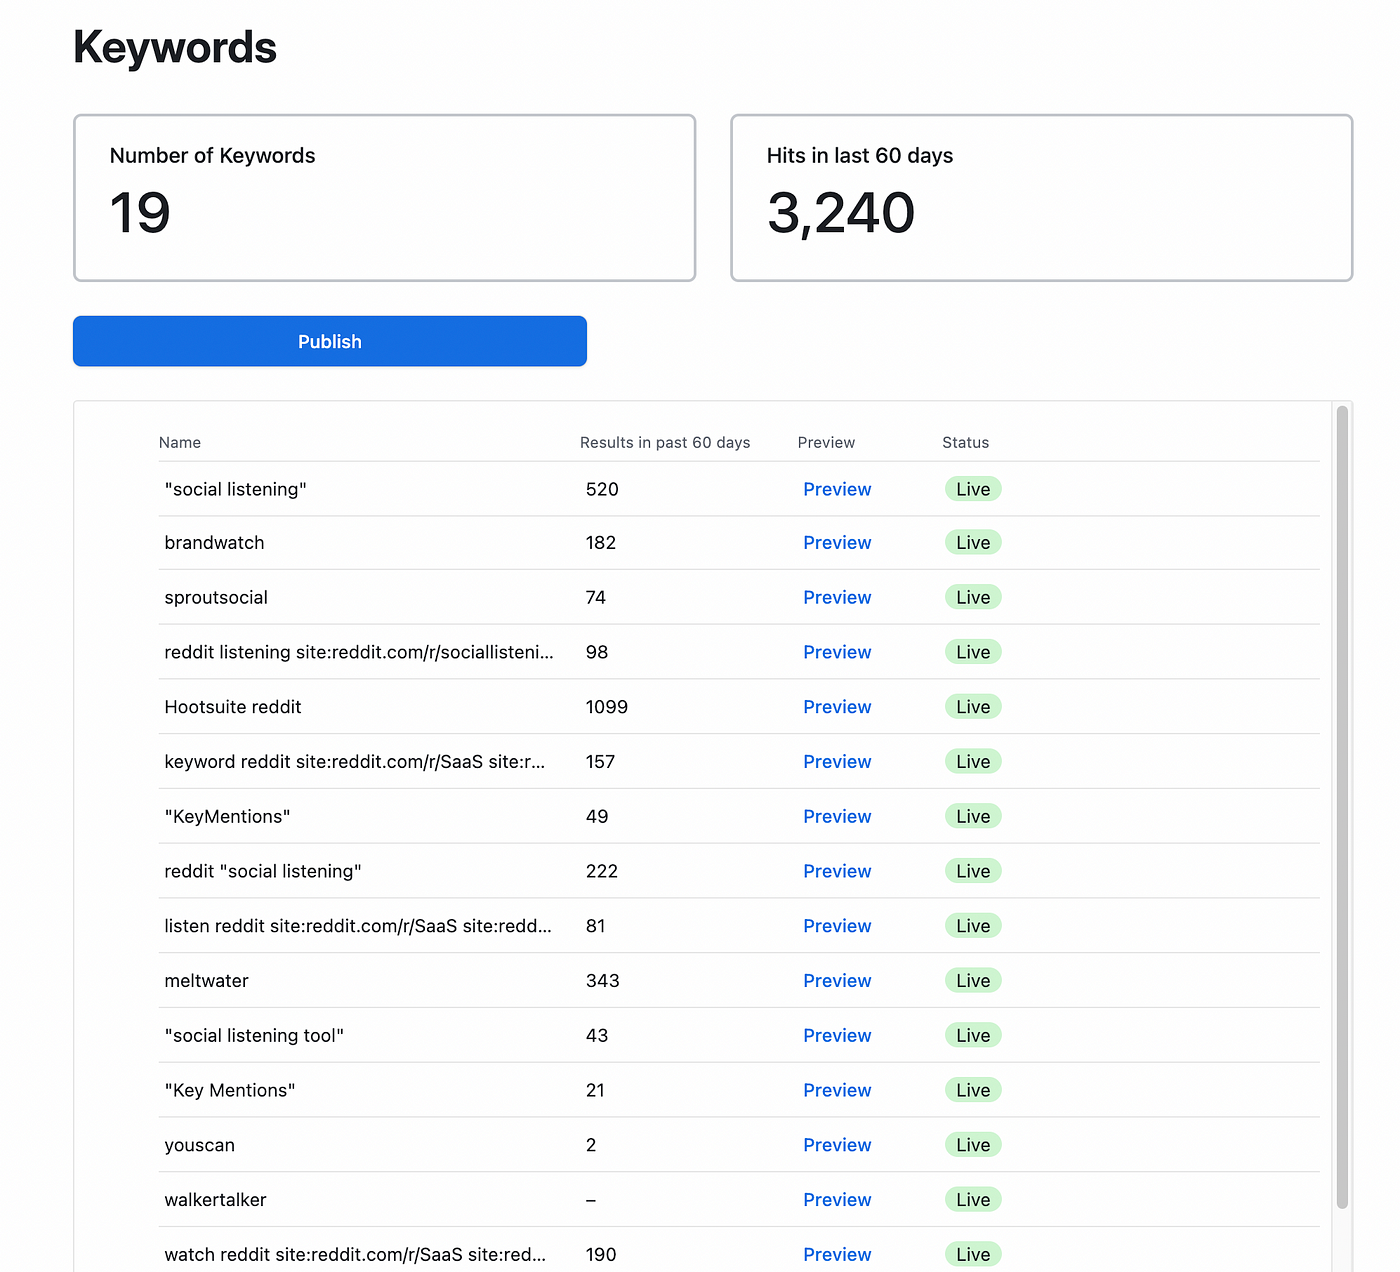Open Preview for keyword reddit site row
This screenshot has height=1272, width=1400.
[x=837, y=762]
